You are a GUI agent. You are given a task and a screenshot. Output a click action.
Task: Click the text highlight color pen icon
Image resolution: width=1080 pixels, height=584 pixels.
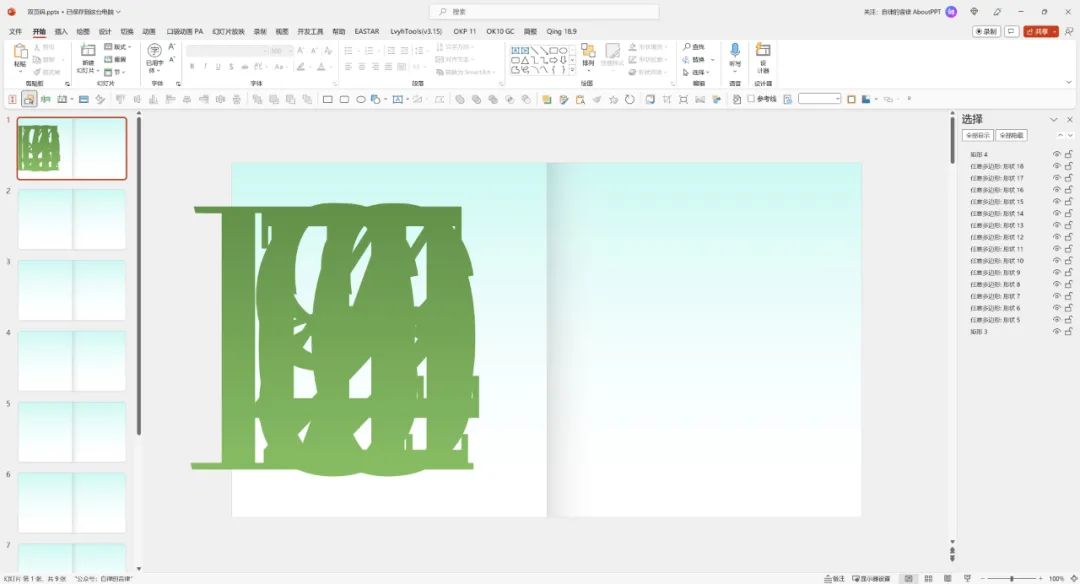(300, 67)
